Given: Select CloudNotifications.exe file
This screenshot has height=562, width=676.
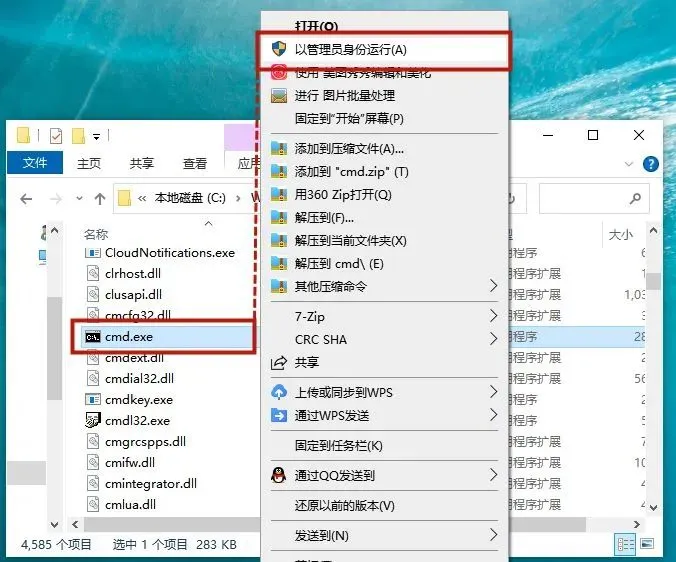Looking at the screenshot, I should coord(170,253).
